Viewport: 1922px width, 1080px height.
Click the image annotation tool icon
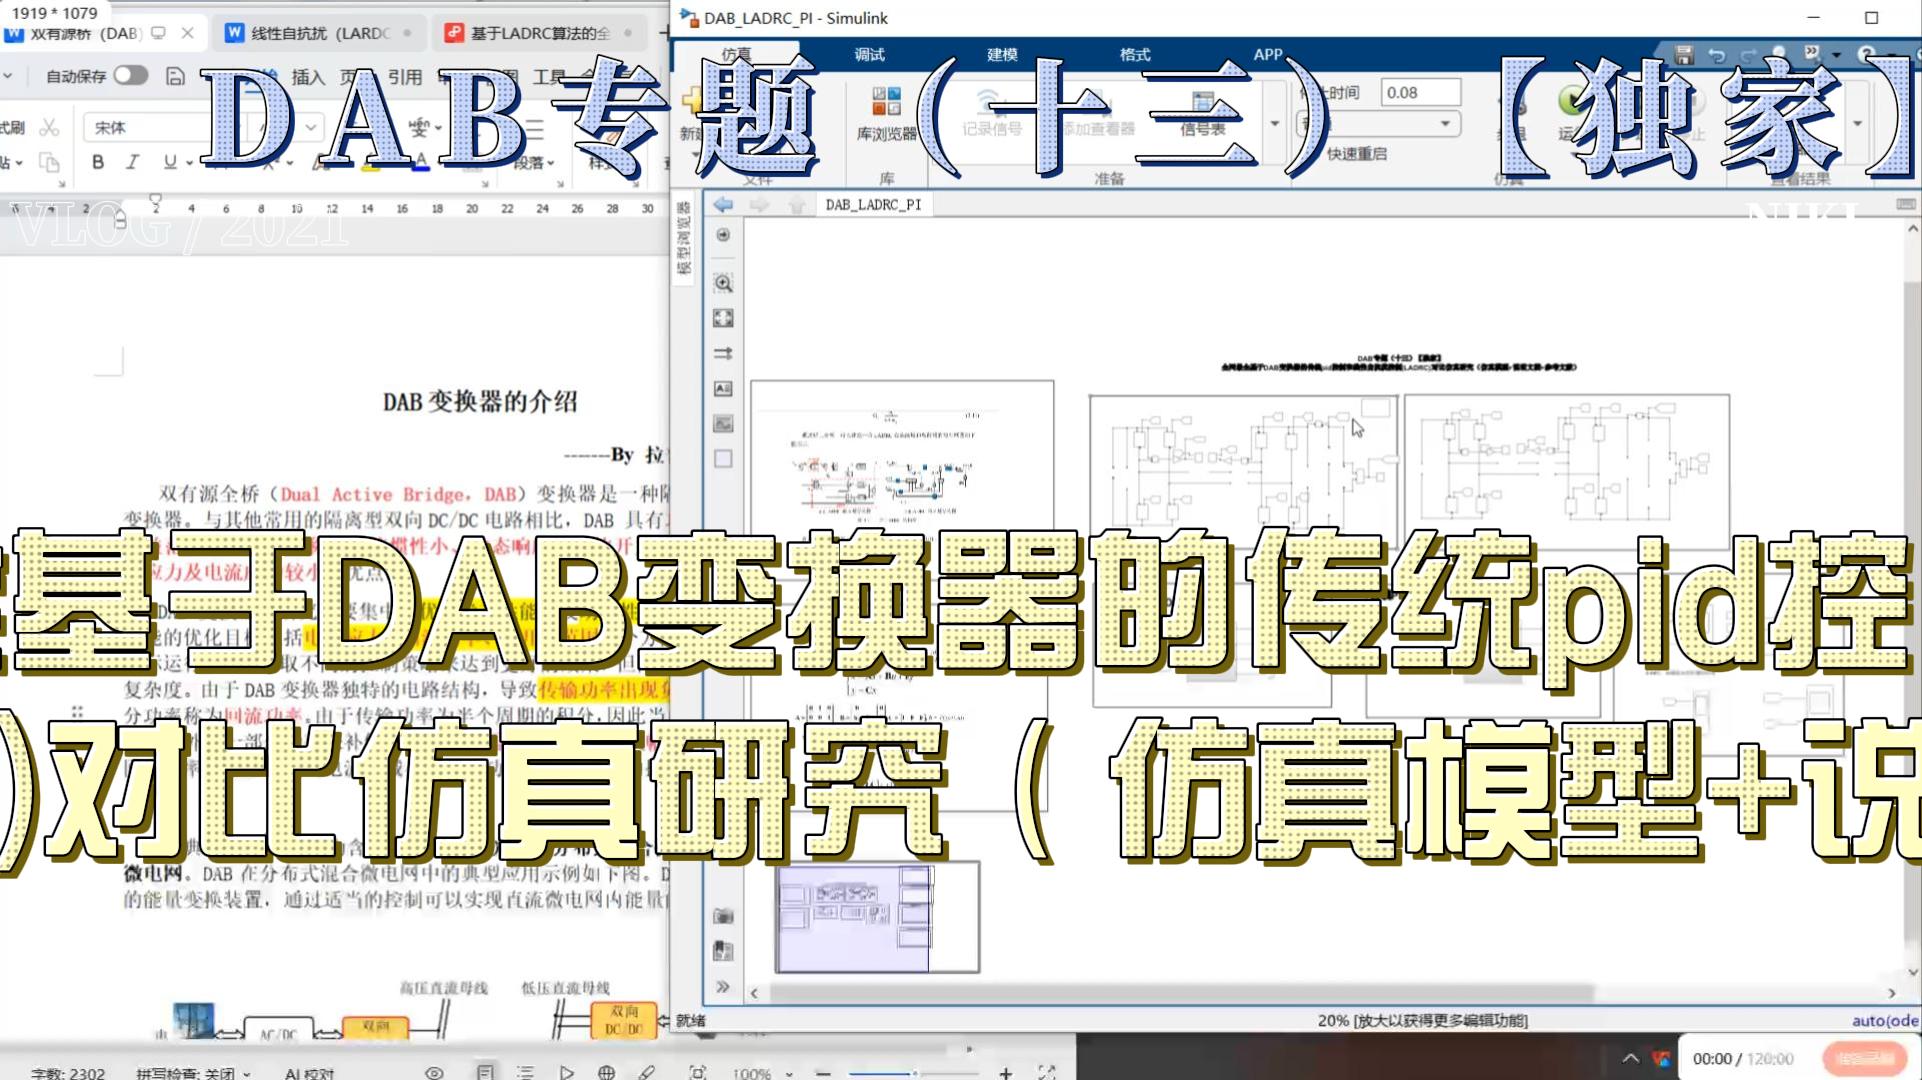click(x=723, y=424)
